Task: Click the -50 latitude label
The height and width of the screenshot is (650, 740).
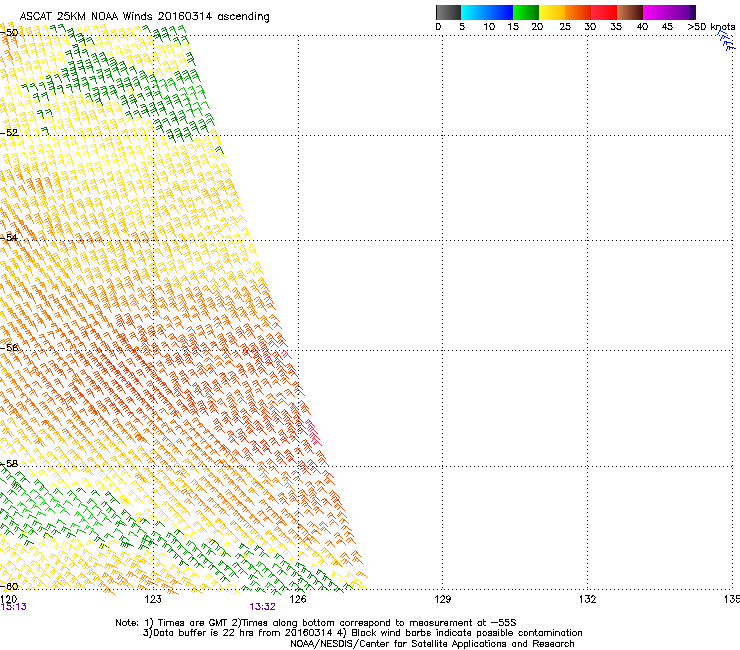Action: pyautogui.click(x=9, y=33)
